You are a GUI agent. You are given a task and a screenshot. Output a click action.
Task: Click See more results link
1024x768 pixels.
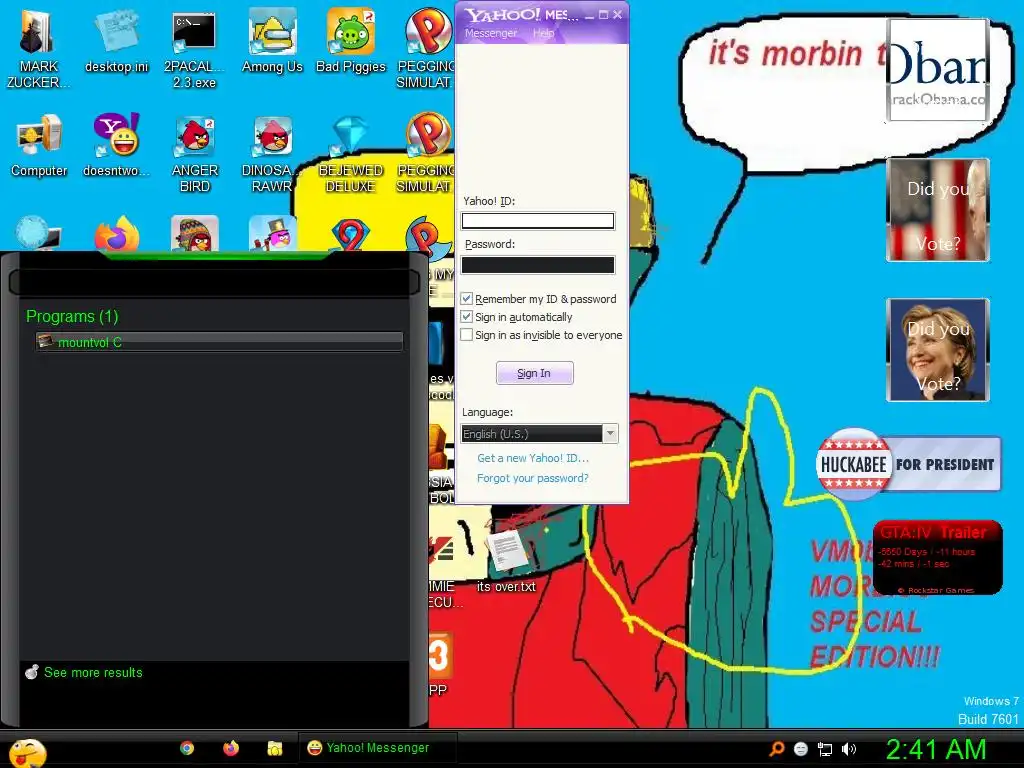pyautogui.click(x=93, y=672)
